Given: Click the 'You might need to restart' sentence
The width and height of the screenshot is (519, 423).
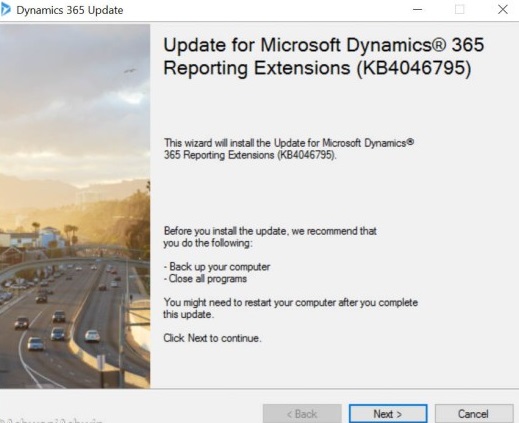Looking at the screenshot, I should point(290,308).
